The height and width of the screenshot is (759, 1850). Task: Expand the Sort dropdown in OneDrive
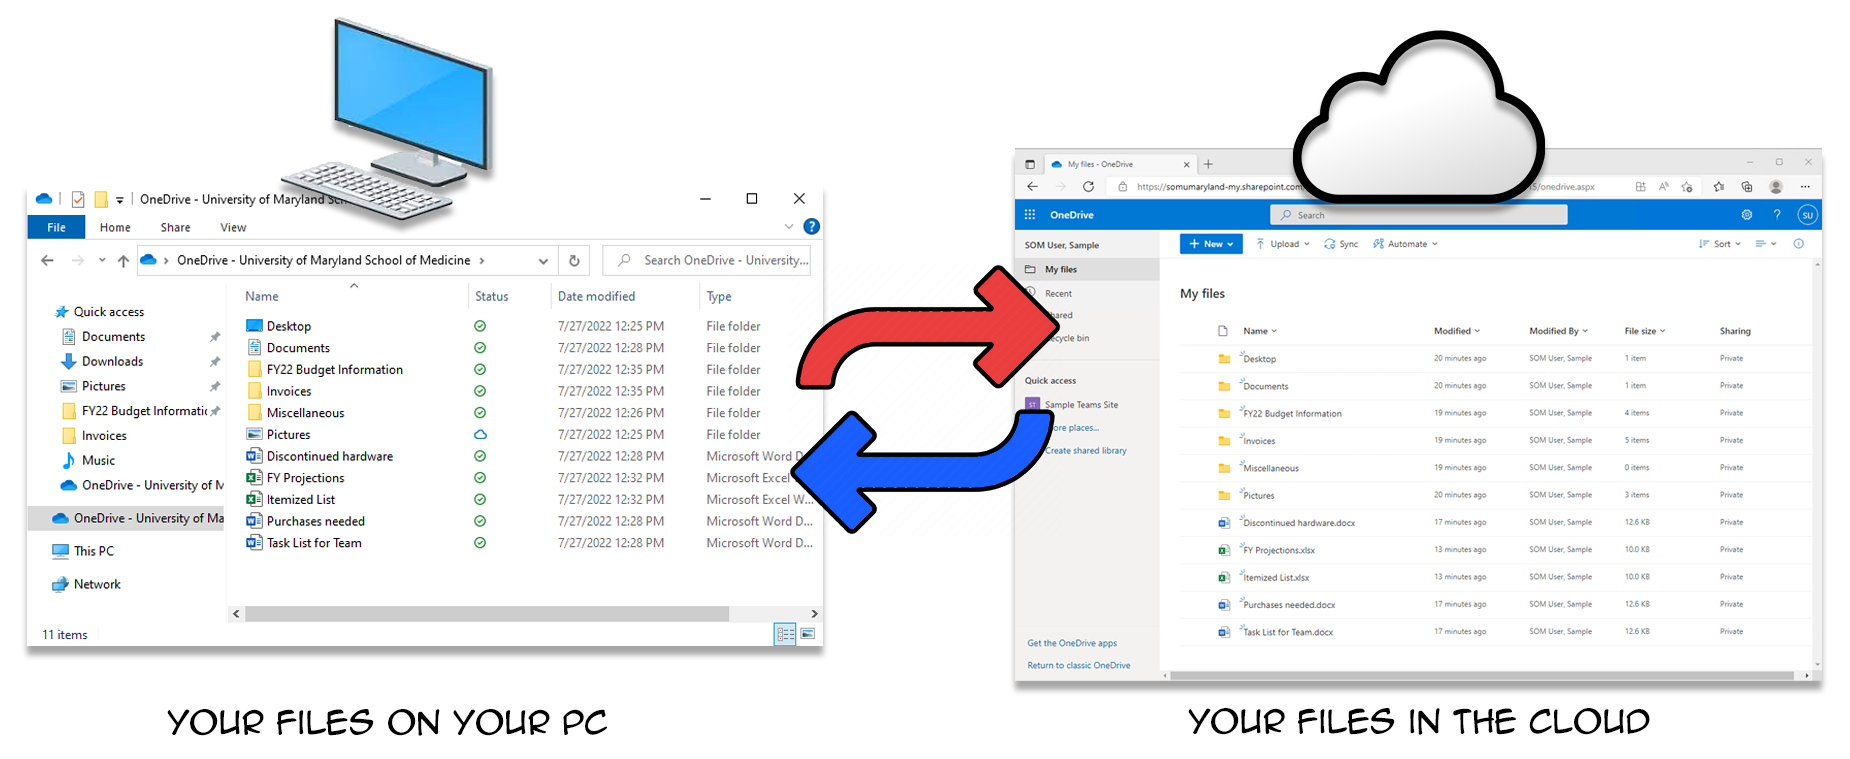click(1719, 244)
